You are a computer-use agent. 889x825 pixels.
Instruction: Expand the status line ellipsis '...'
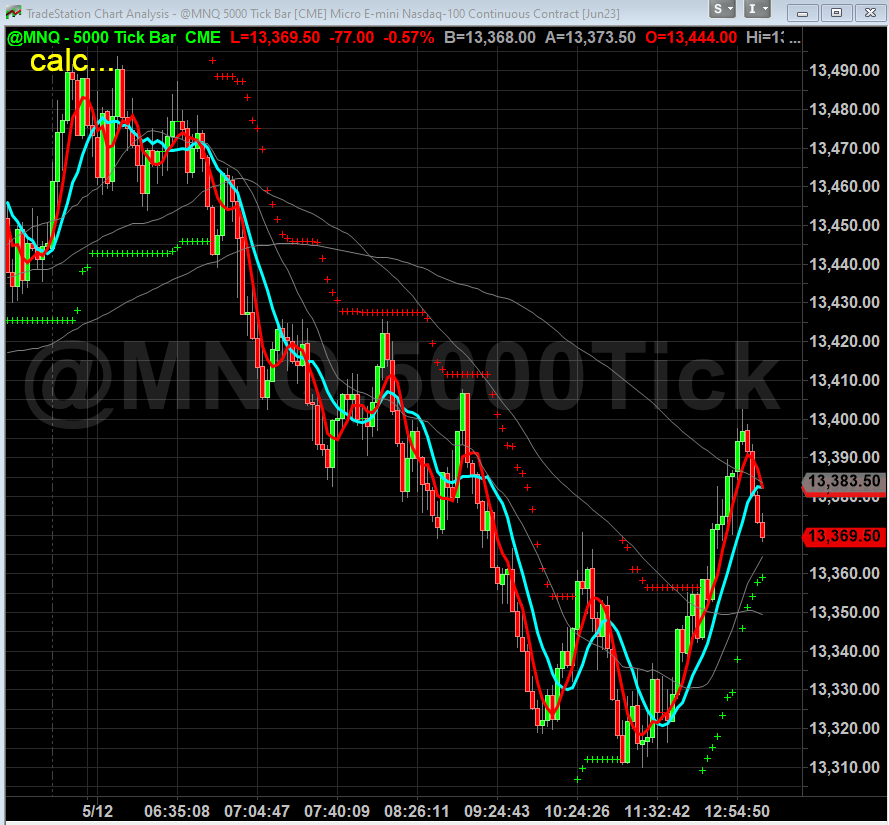(x=795, y=39)
